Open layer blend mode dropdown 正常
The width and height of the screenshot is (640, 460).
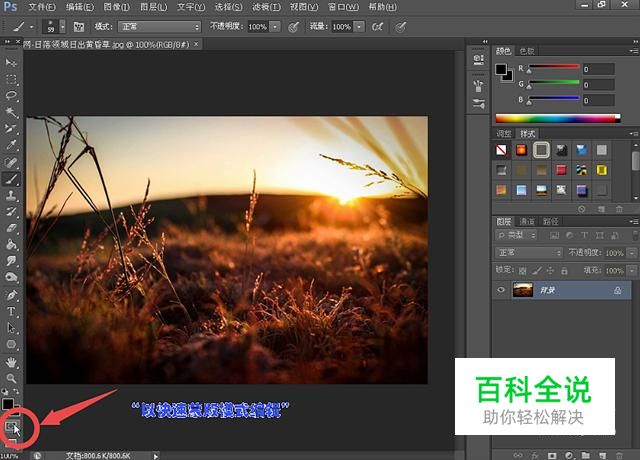[529, 253]
